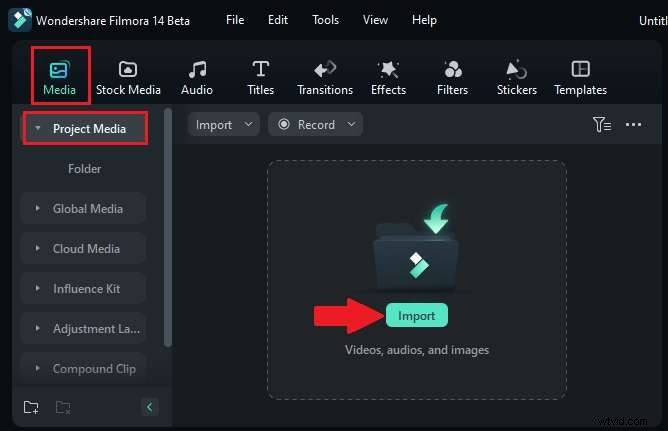This screenshot has width=668, height=431.
Task: Select Influence Kit in the sidebar
Action: (84, 288)
